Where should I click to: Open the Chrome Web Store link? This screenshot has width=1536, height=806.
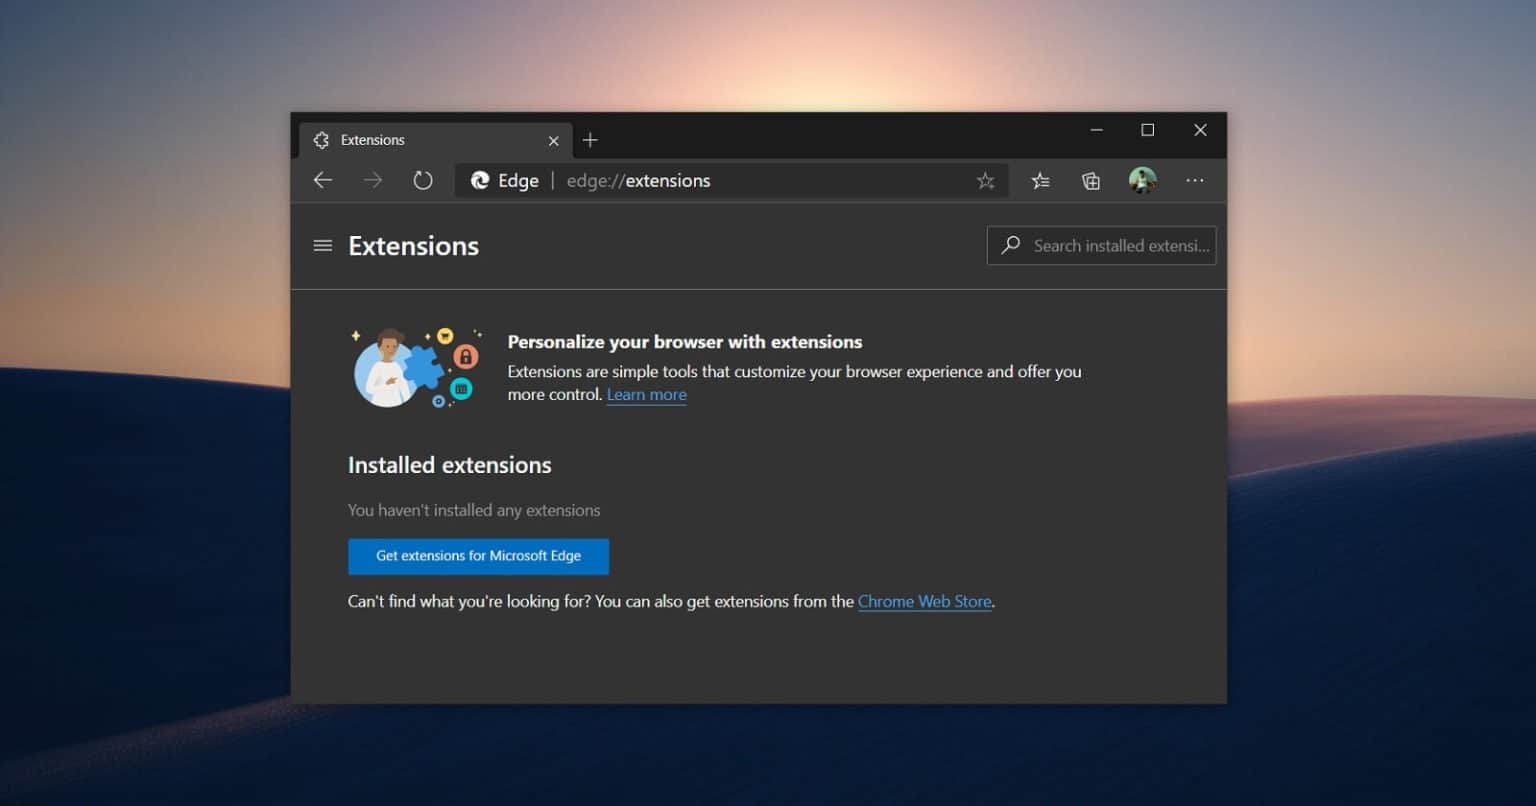(925, 602)
